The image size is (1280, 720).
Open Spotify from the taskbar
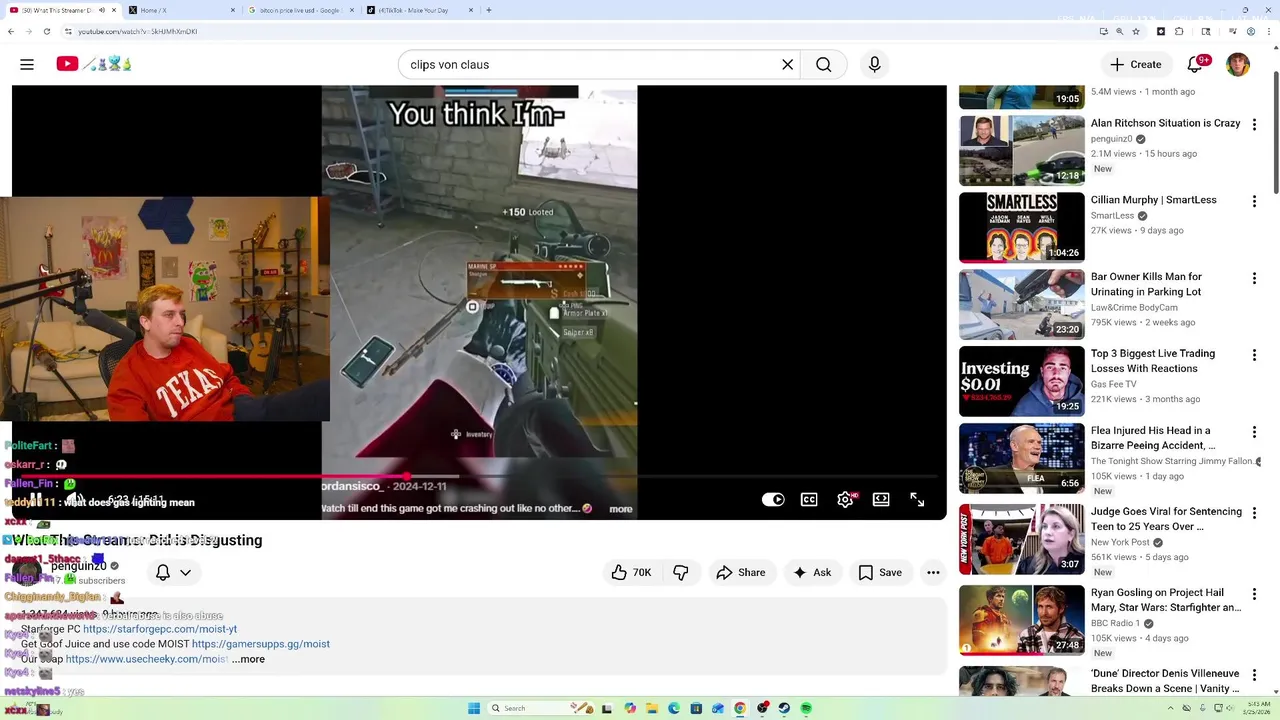coord(806,708)
